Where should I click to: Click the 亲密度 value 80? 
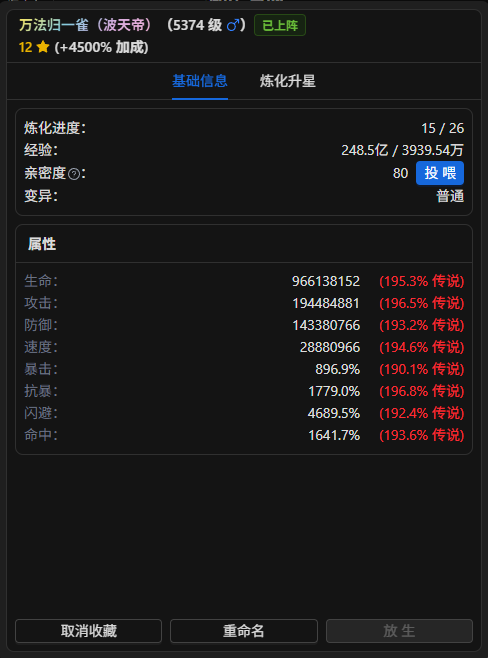pos(400,173)
